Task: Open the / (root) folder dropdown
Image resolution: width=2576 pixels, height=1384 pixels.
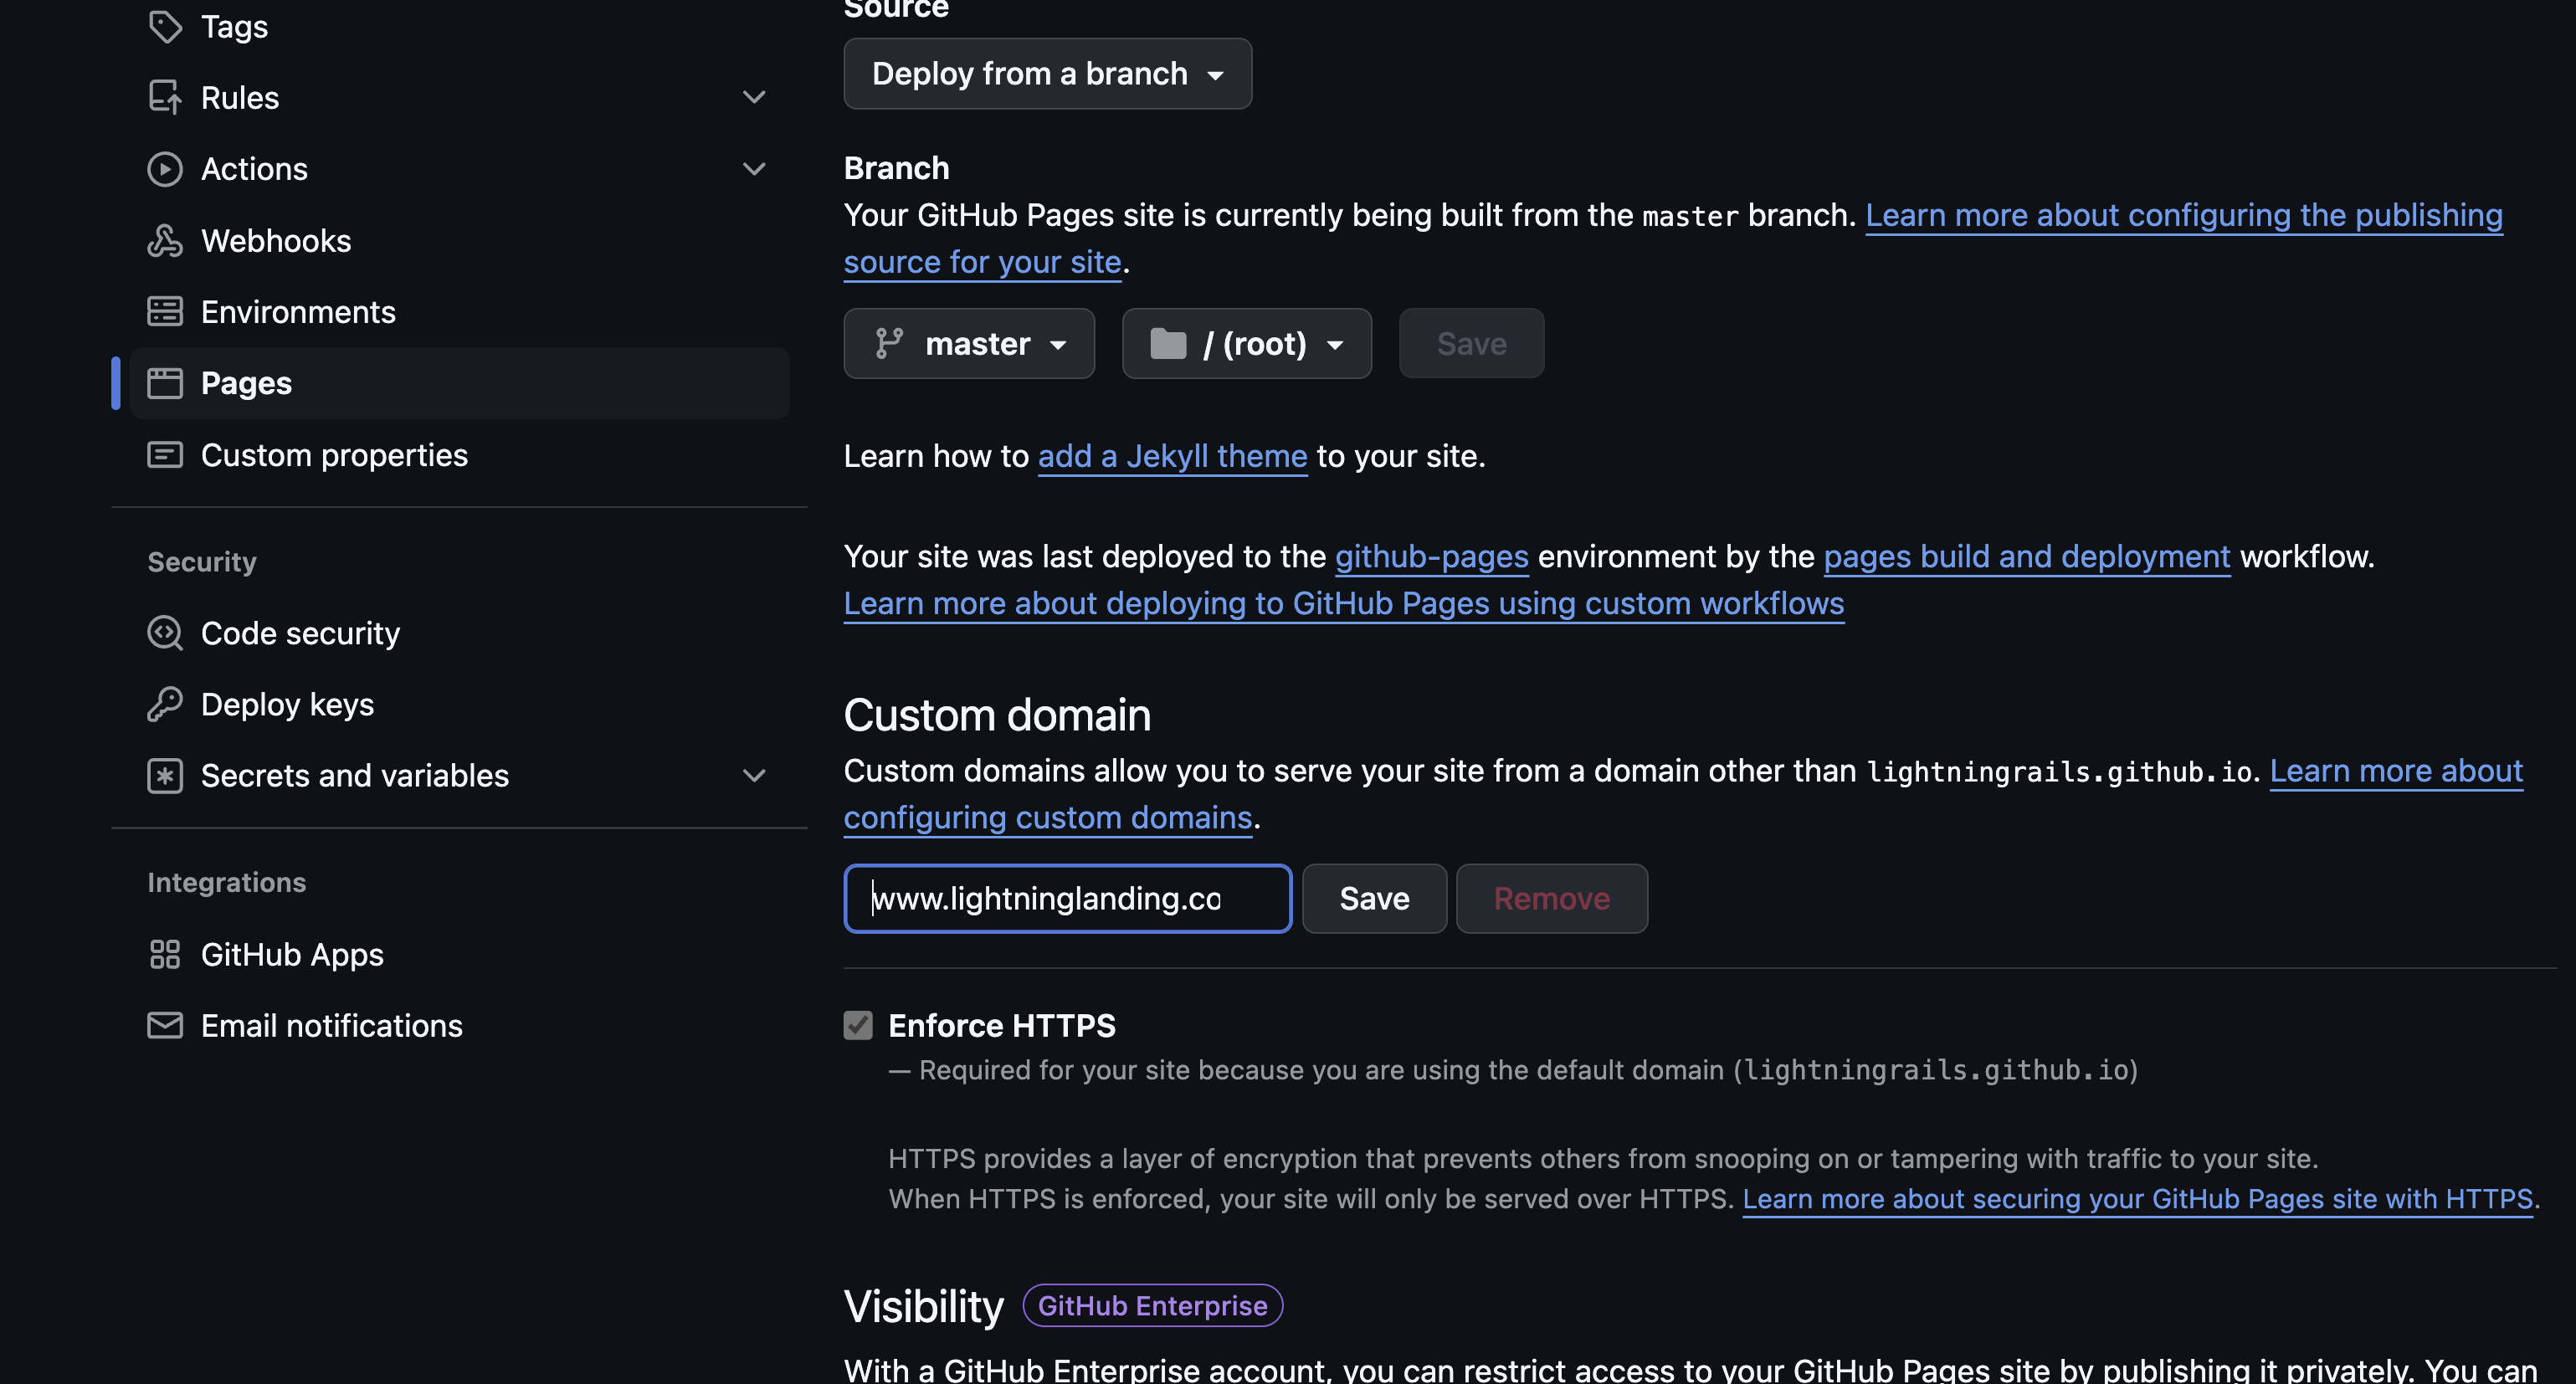Action: [1246, 344]
